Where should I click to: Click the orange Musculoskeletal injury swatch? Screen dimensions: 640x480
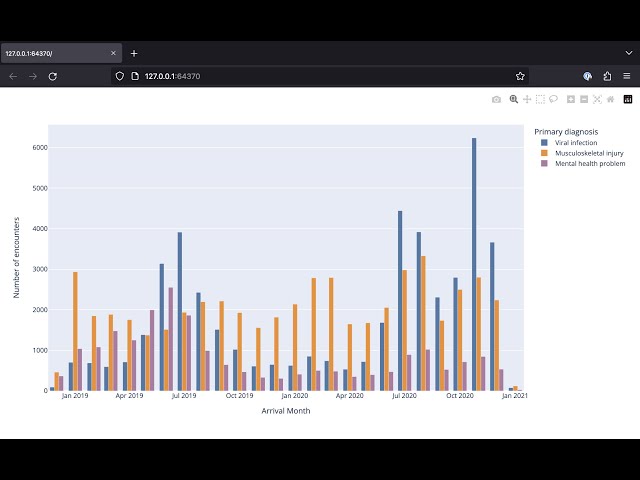point(544,153)
